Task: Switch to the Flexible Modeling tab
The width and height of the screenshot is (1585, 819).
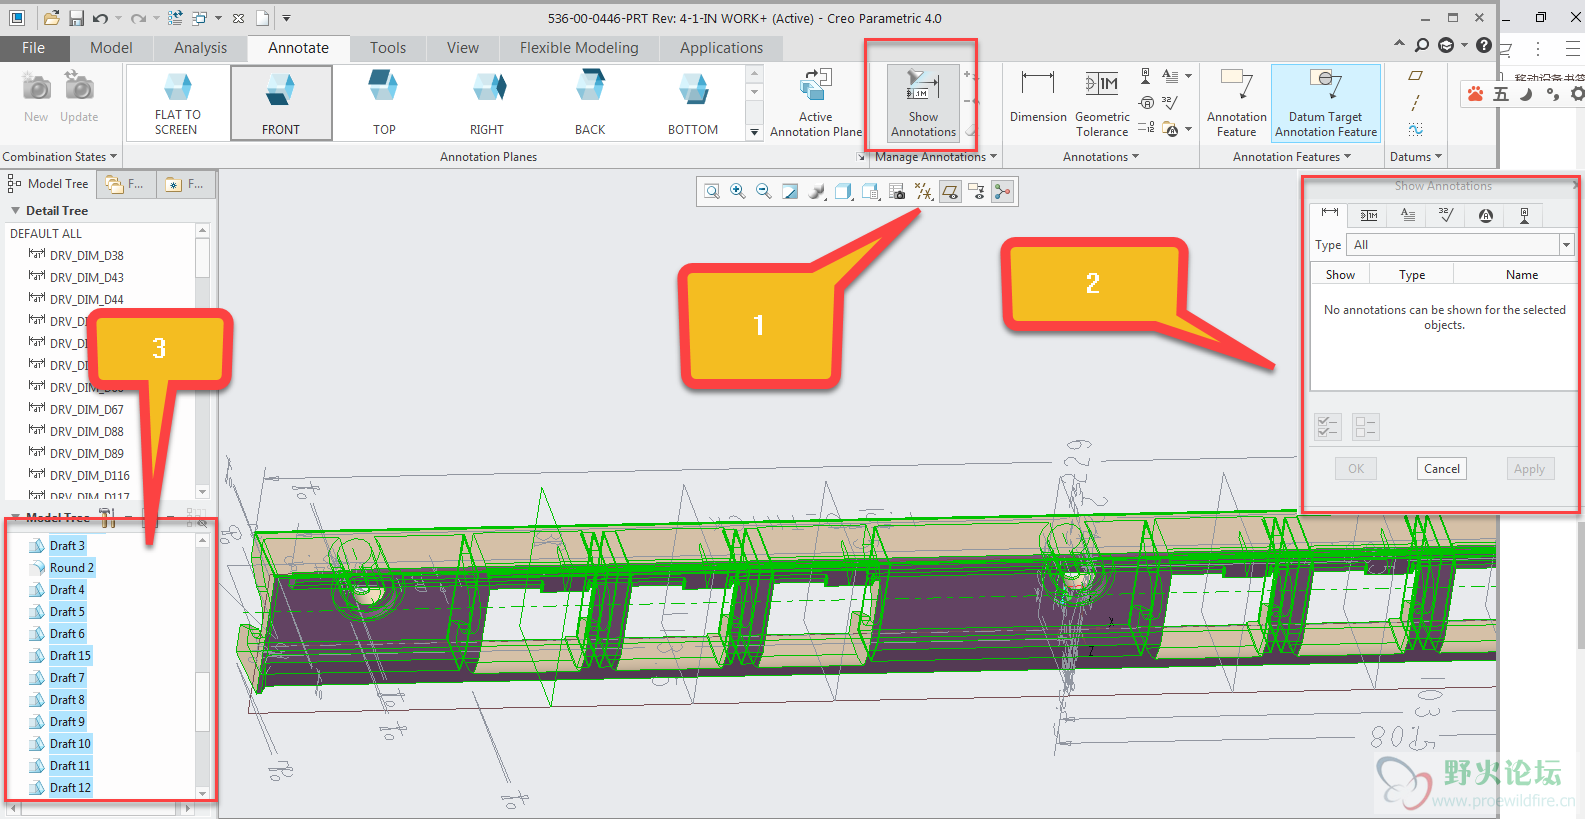Action: pyautogui.click(x=579, y=48)
